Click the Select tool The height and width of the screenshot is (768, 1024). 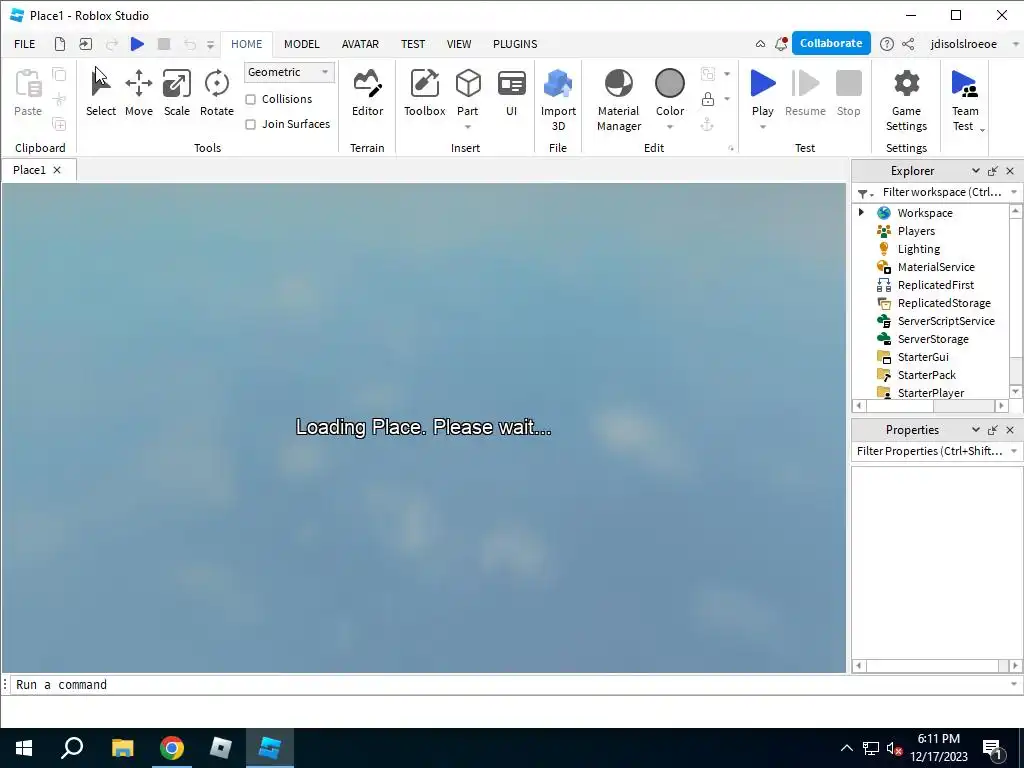tap(101, 93)
